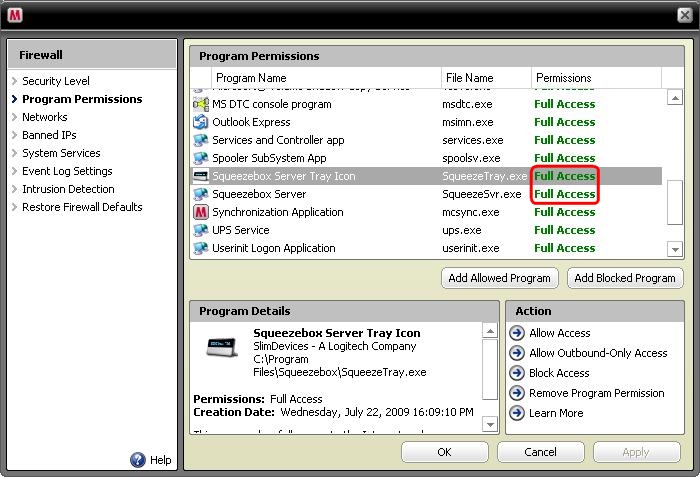Click the Program Details scroll up arrow

(490, 331)
